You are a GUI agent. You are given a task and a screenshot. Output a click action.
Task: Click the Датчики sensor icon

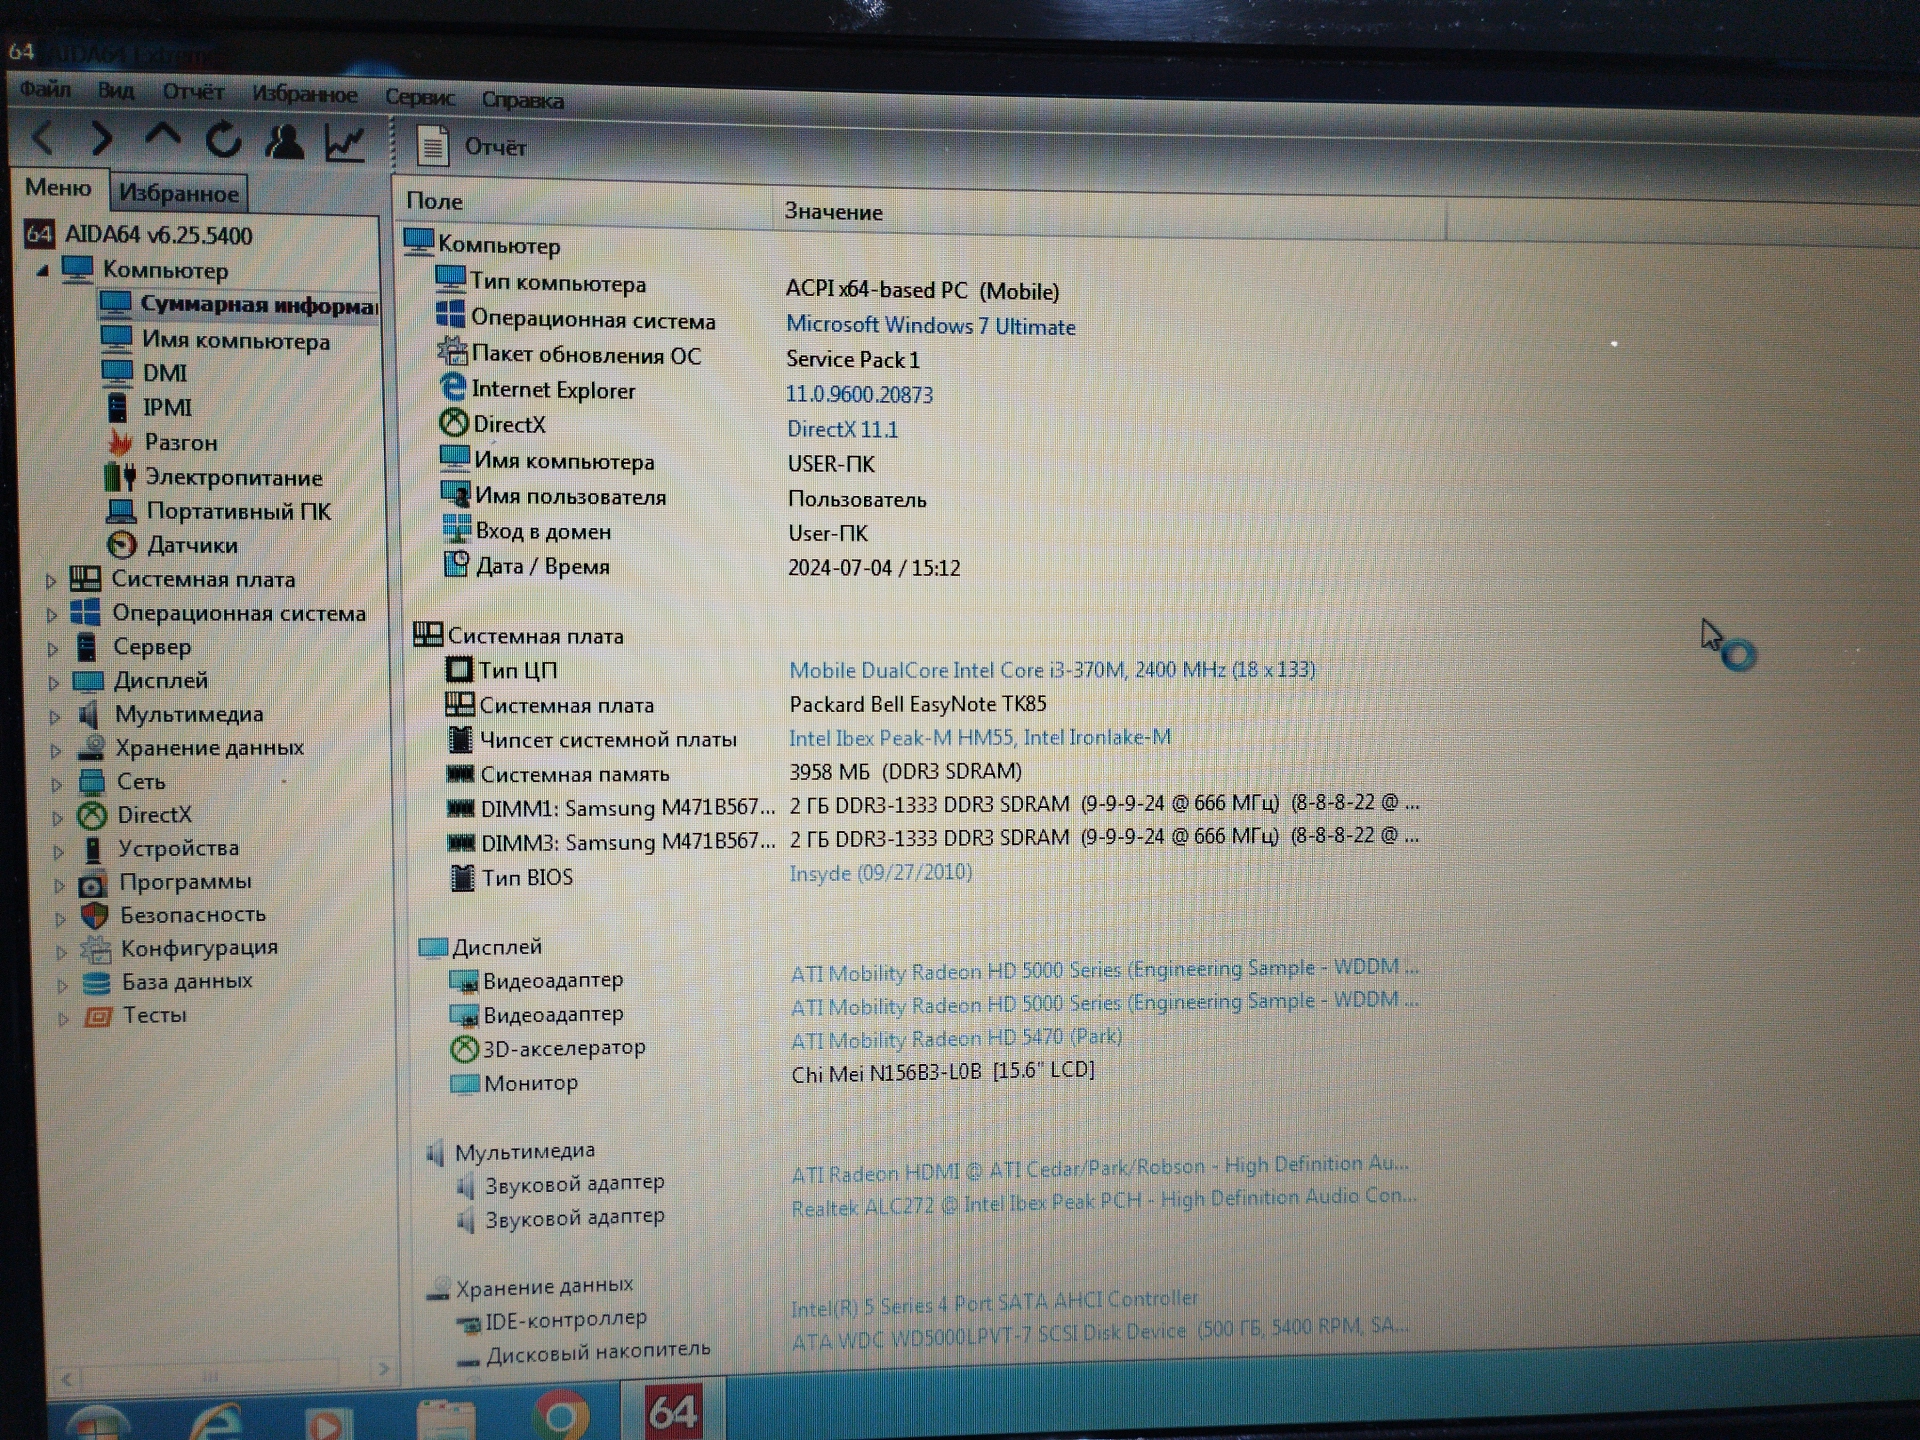click(x=122, y=545)
